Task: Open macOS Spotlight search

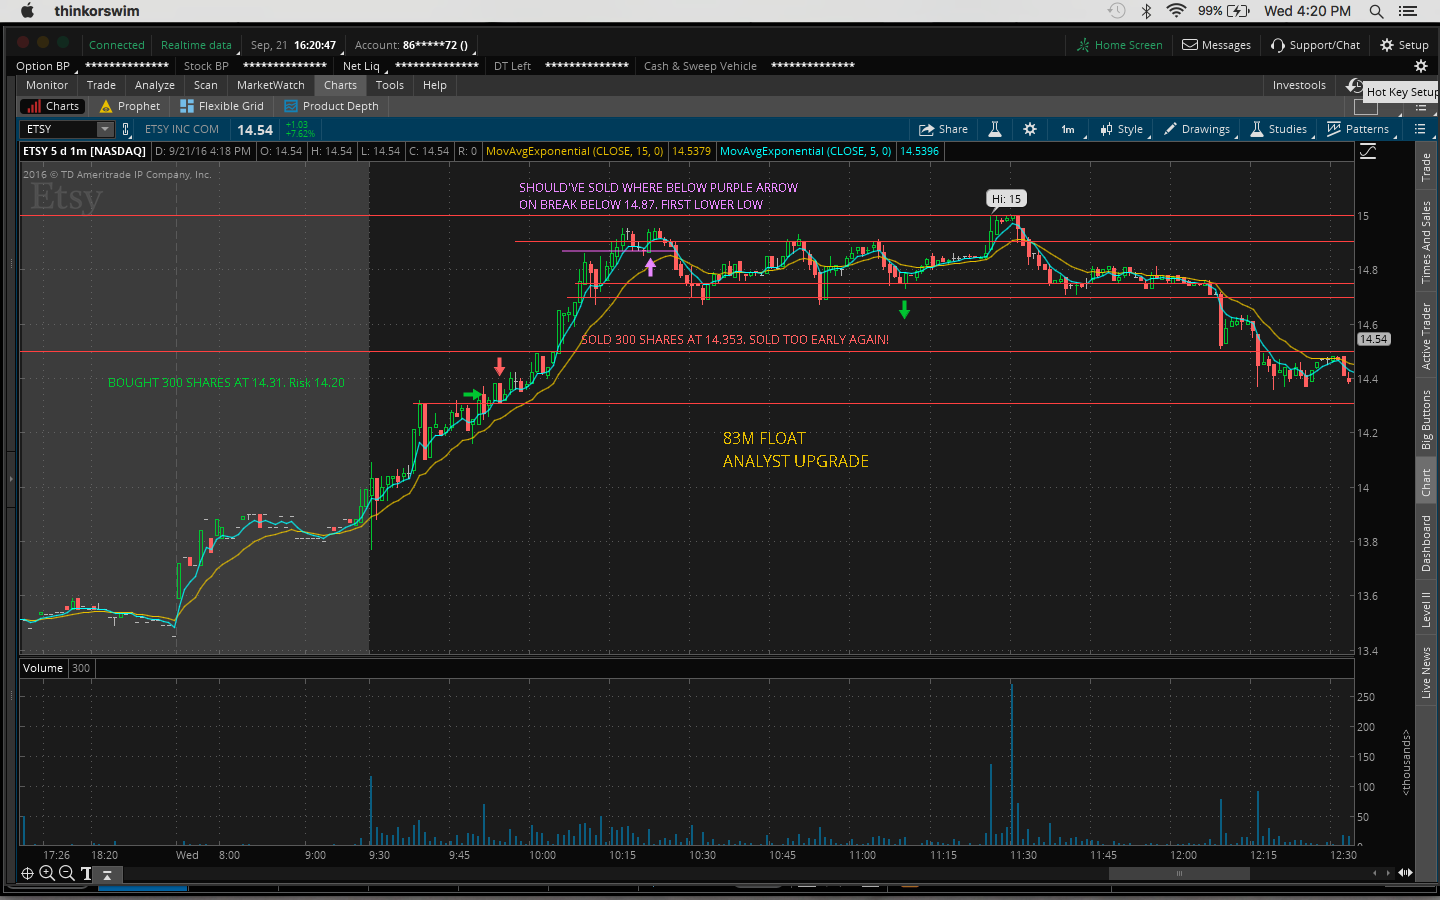Action: pos(1376,11)
